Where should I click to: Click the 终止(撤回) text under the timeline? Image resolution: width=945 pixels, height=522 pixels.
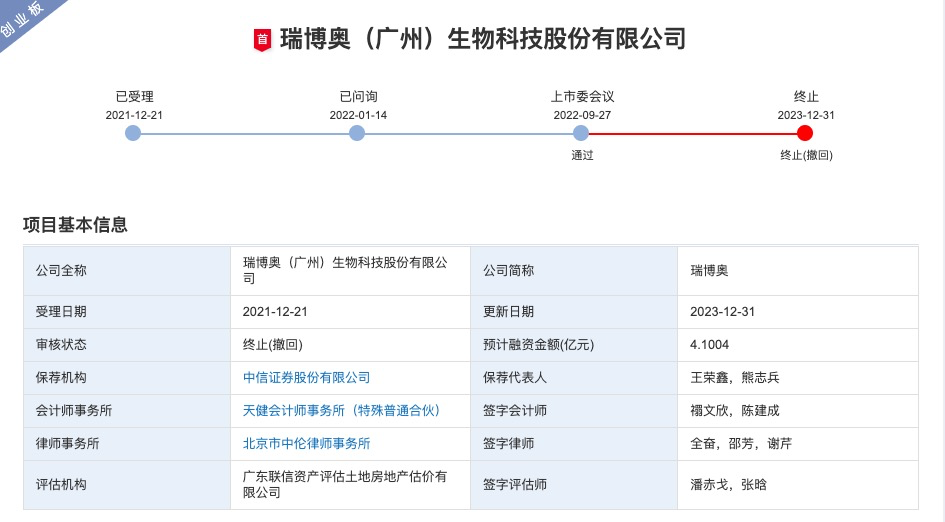pos(806,156)
